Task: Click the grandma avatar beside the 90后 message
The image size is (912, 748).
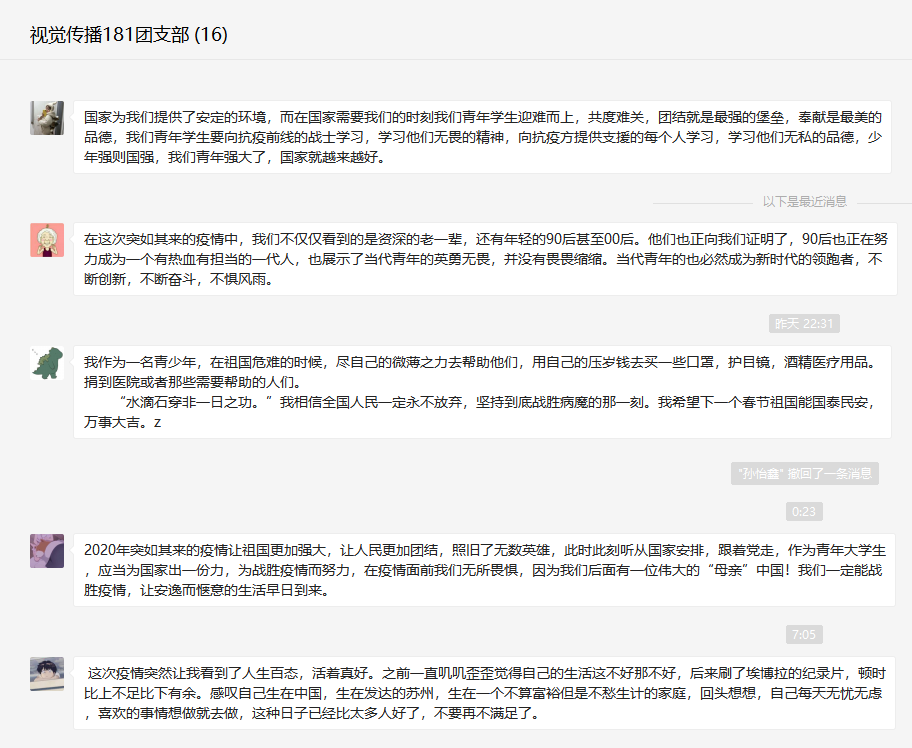Action: point(47,240)
